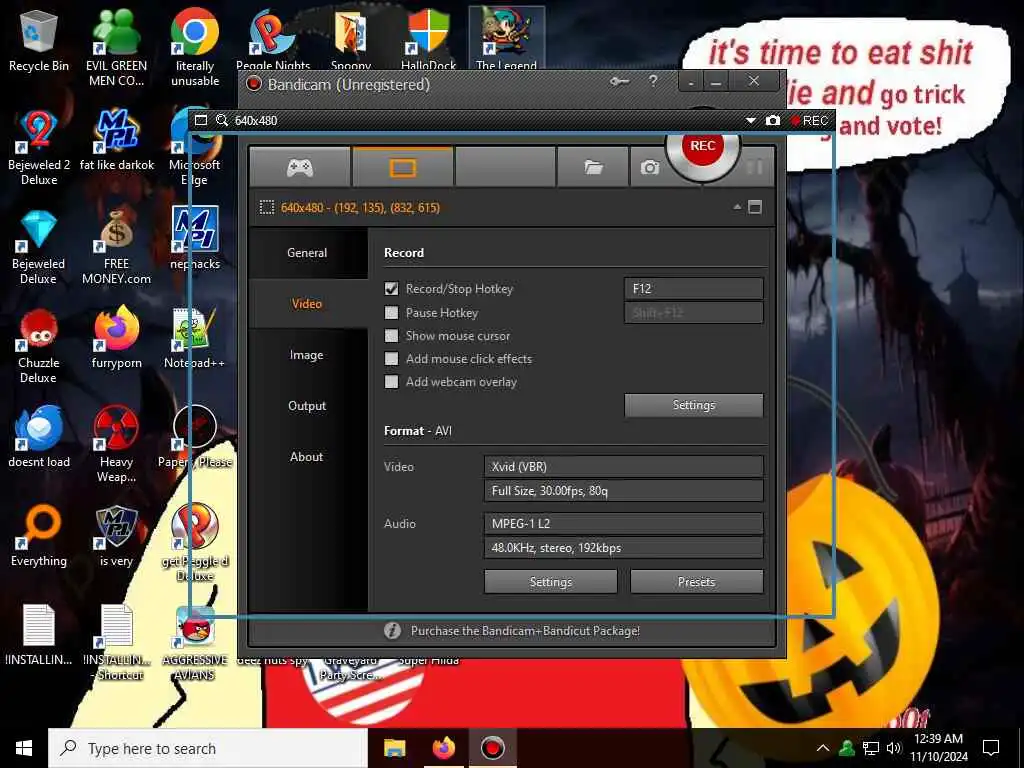The image size is (1024, 768).
Task: Open the Image settings tab
Action: 307,355
